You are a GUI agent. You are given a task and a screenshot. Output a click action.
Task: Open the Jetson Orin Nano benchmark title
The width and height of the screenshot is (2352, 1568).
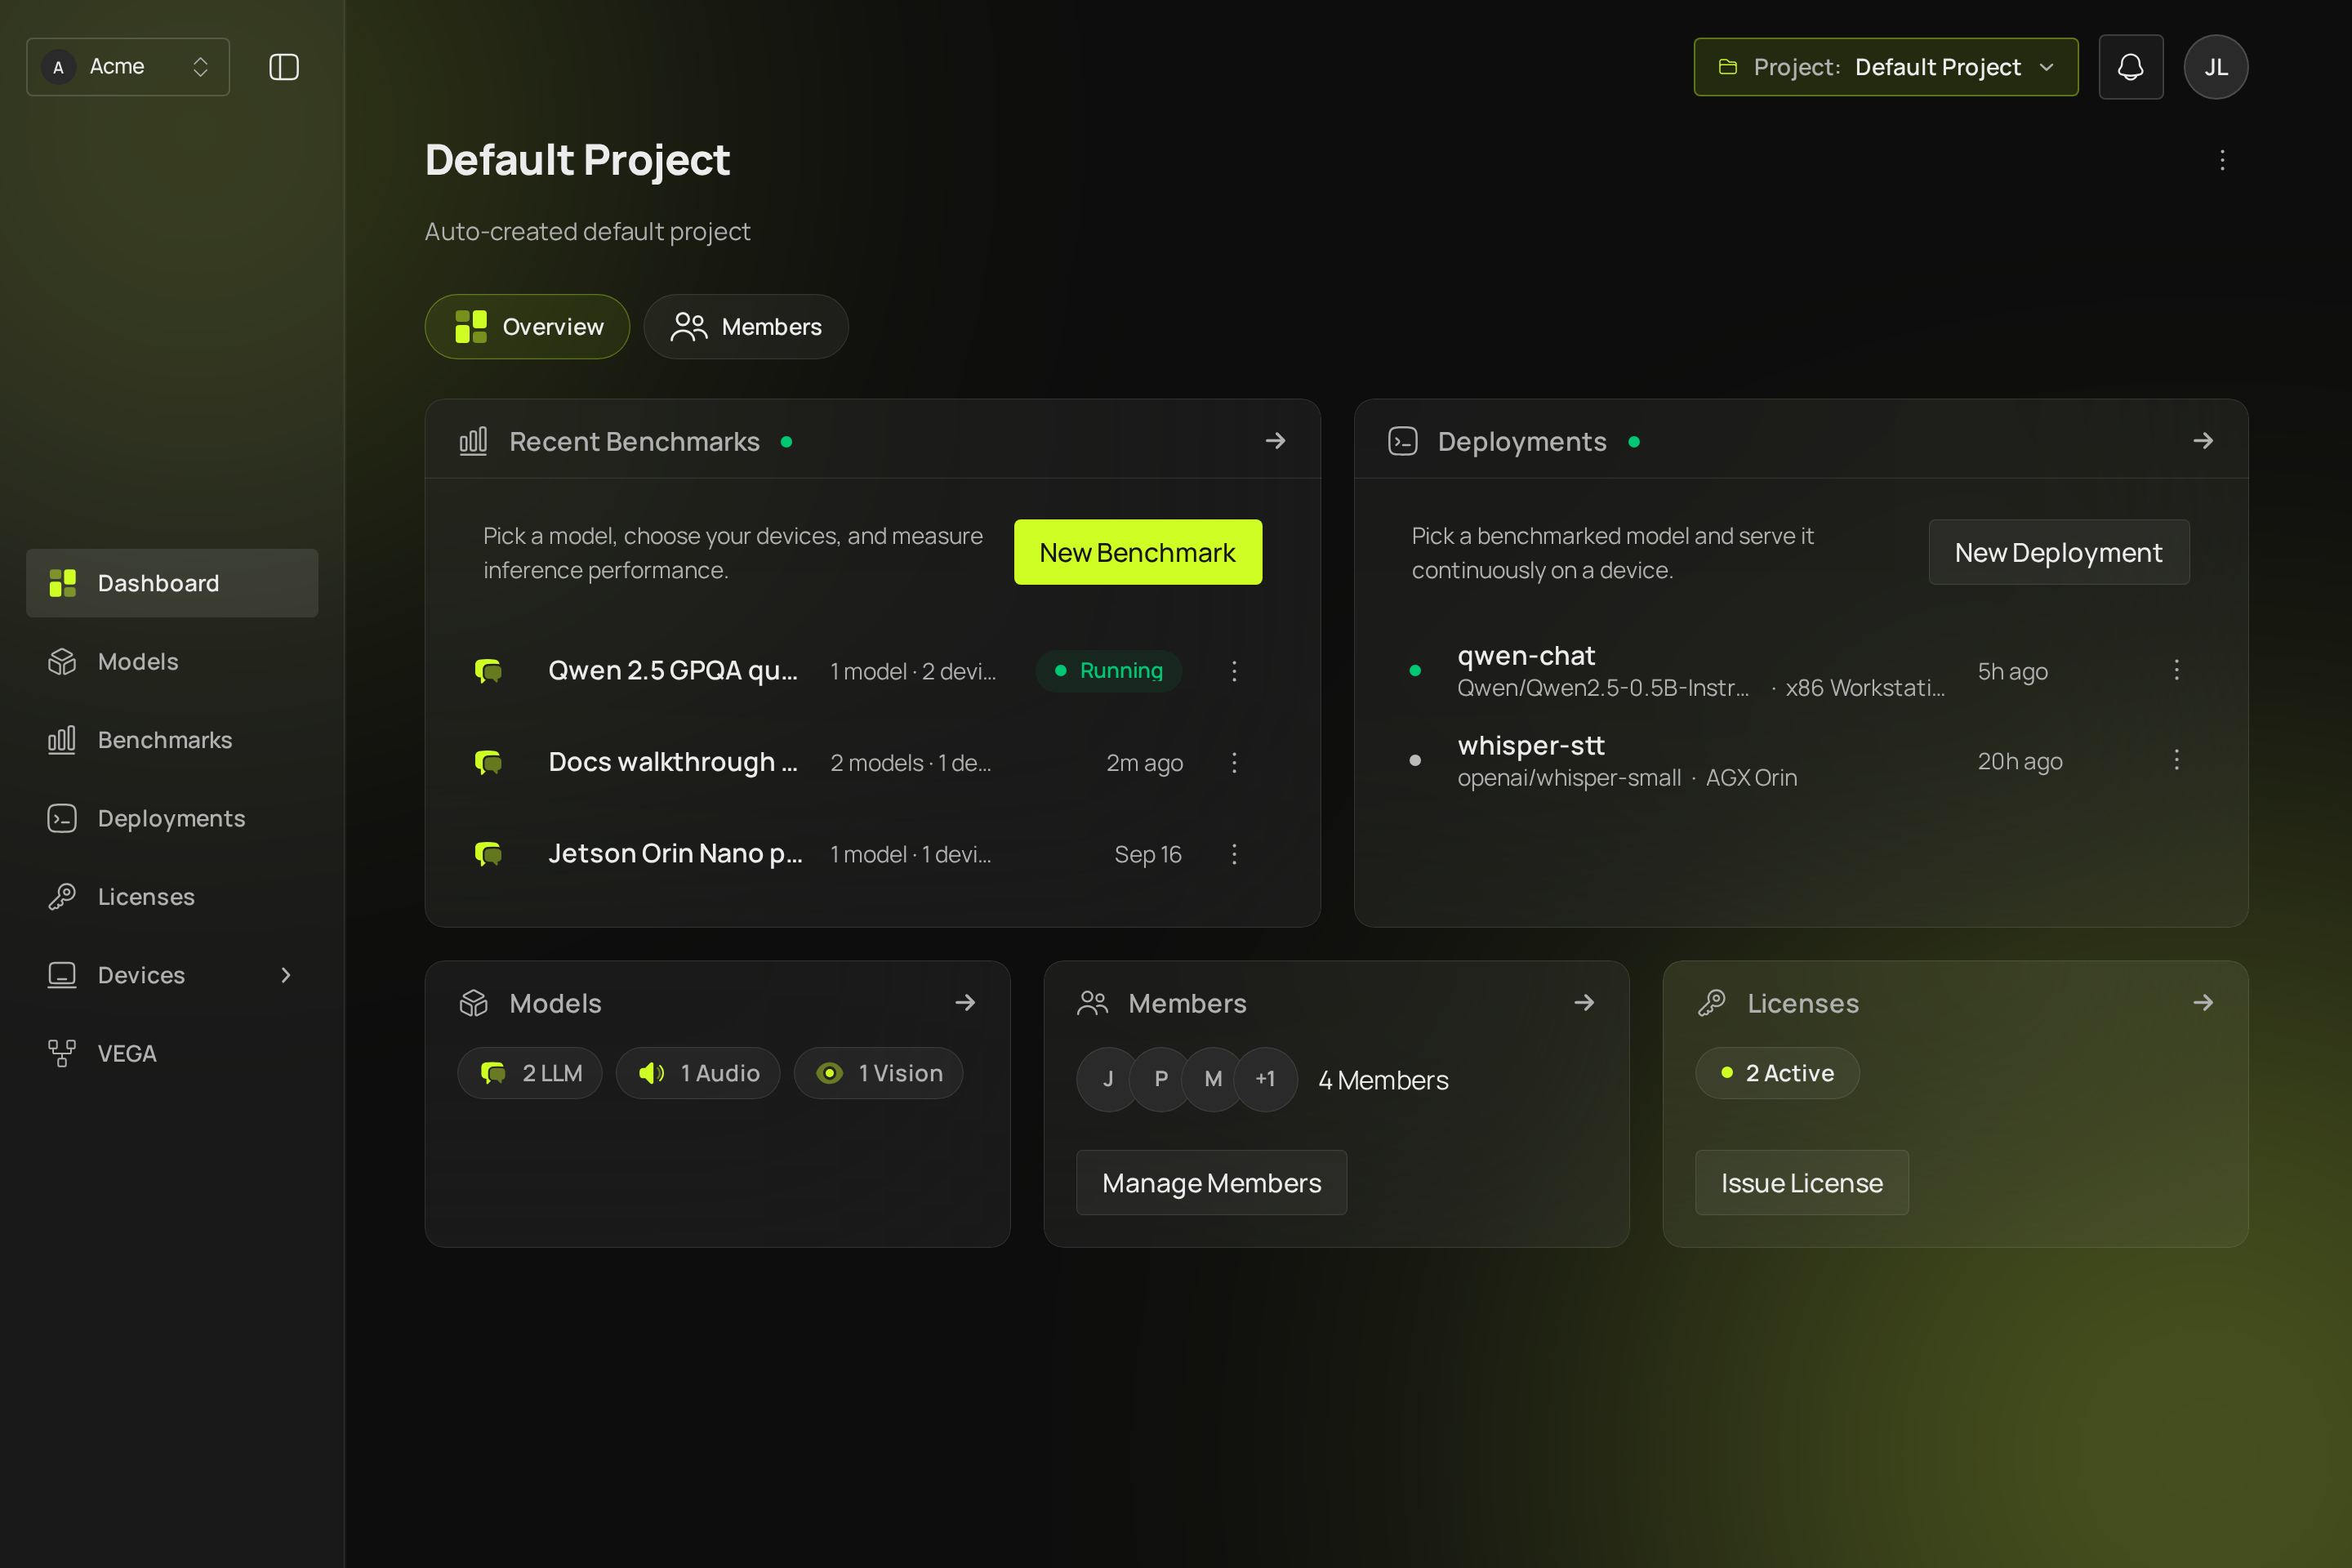(x=675, y=854)
